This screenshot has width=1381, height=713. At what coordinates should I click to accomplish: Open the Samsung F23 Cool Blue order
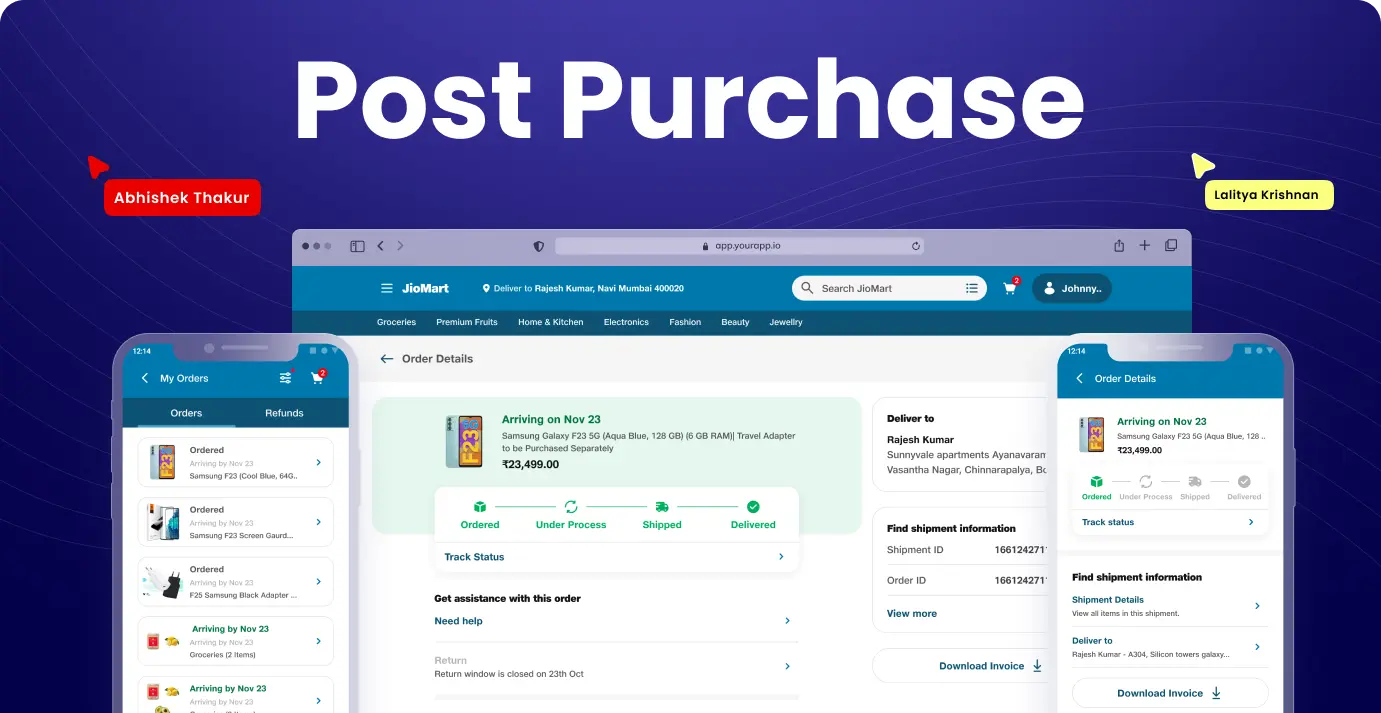(235, 463)
